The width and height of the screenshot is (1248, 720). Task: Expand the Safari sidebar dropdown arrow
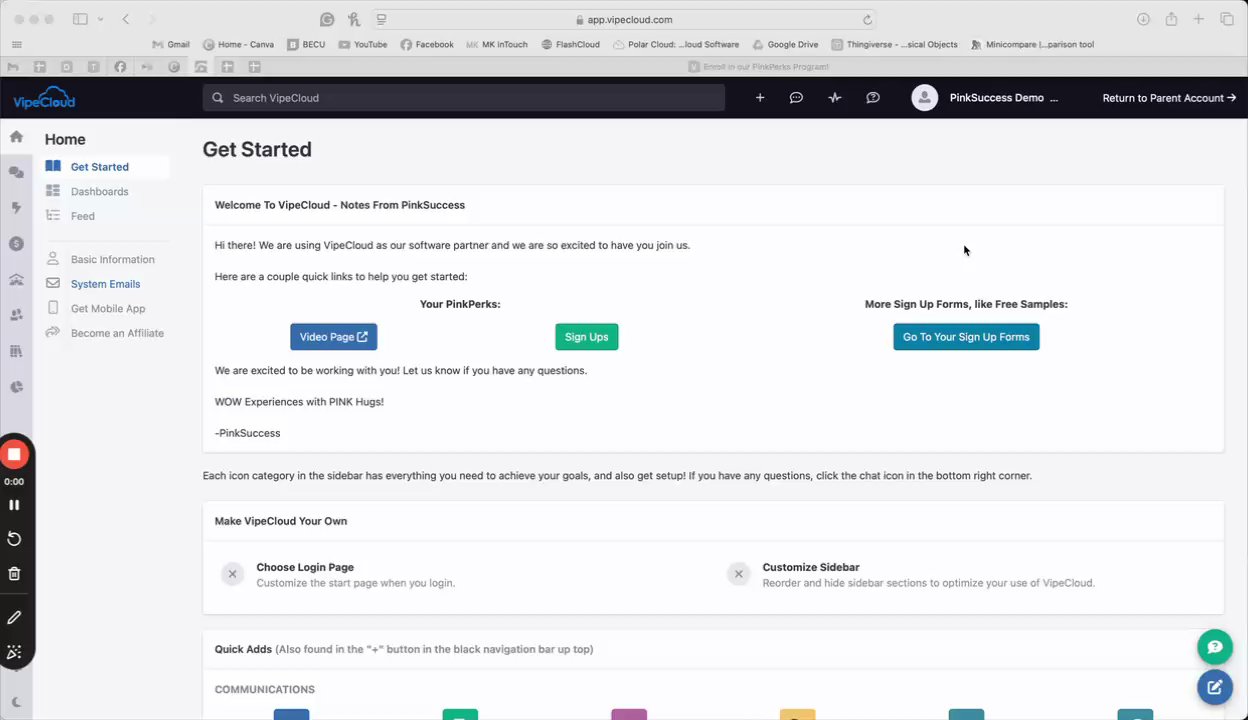[x=100, y=19]
